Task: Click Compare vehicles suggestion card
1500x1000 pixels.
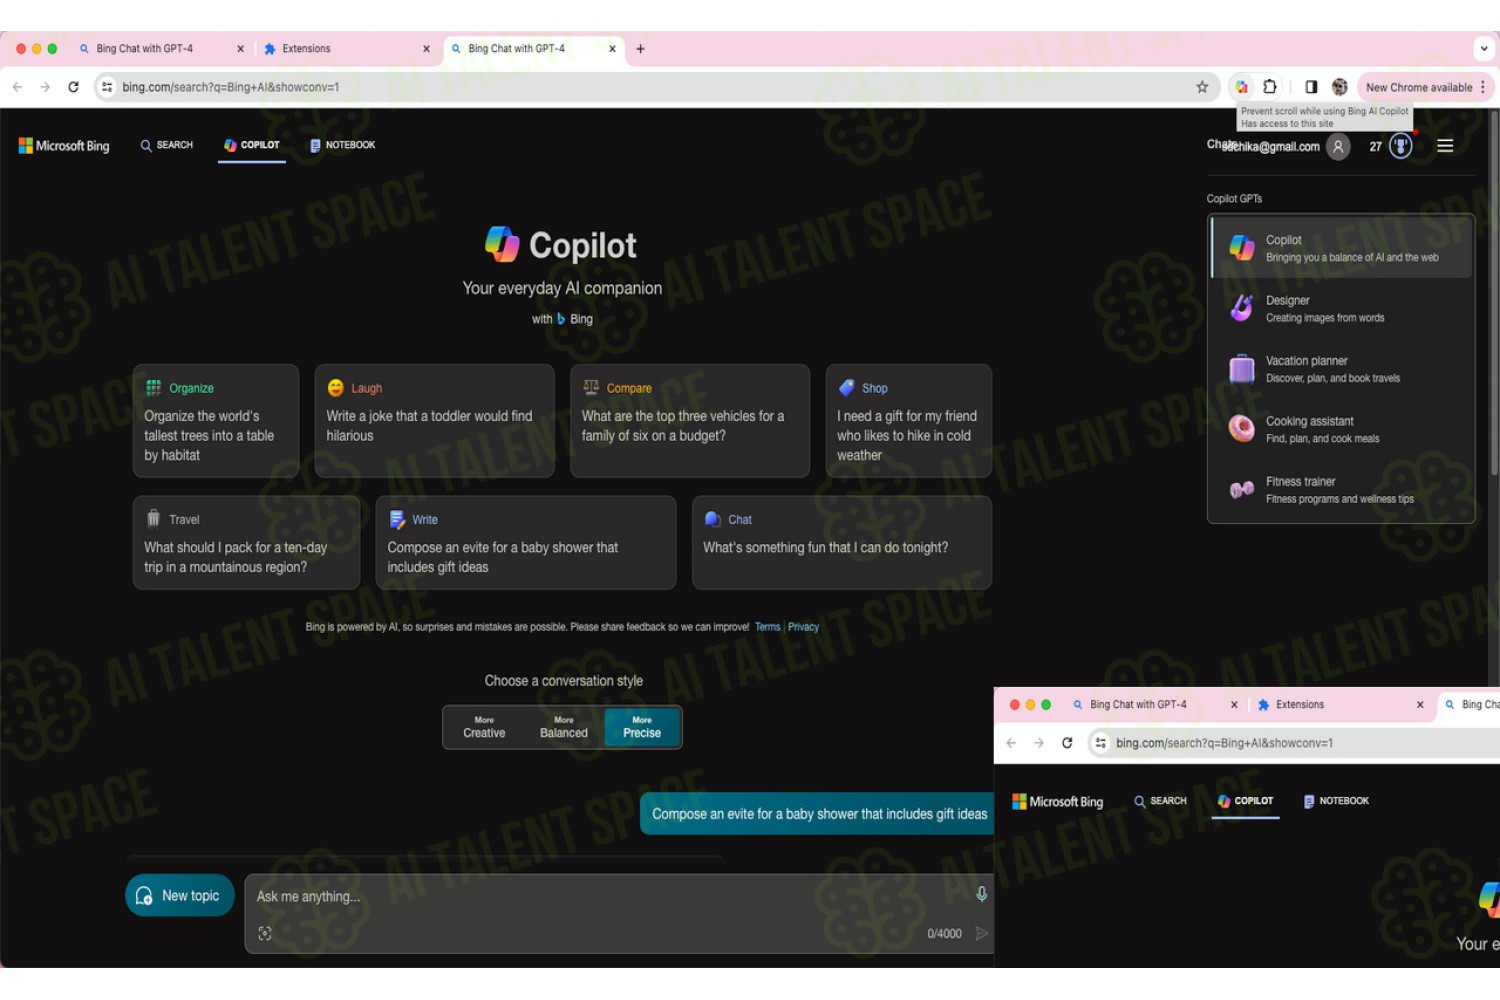Action: click(690, 421)
